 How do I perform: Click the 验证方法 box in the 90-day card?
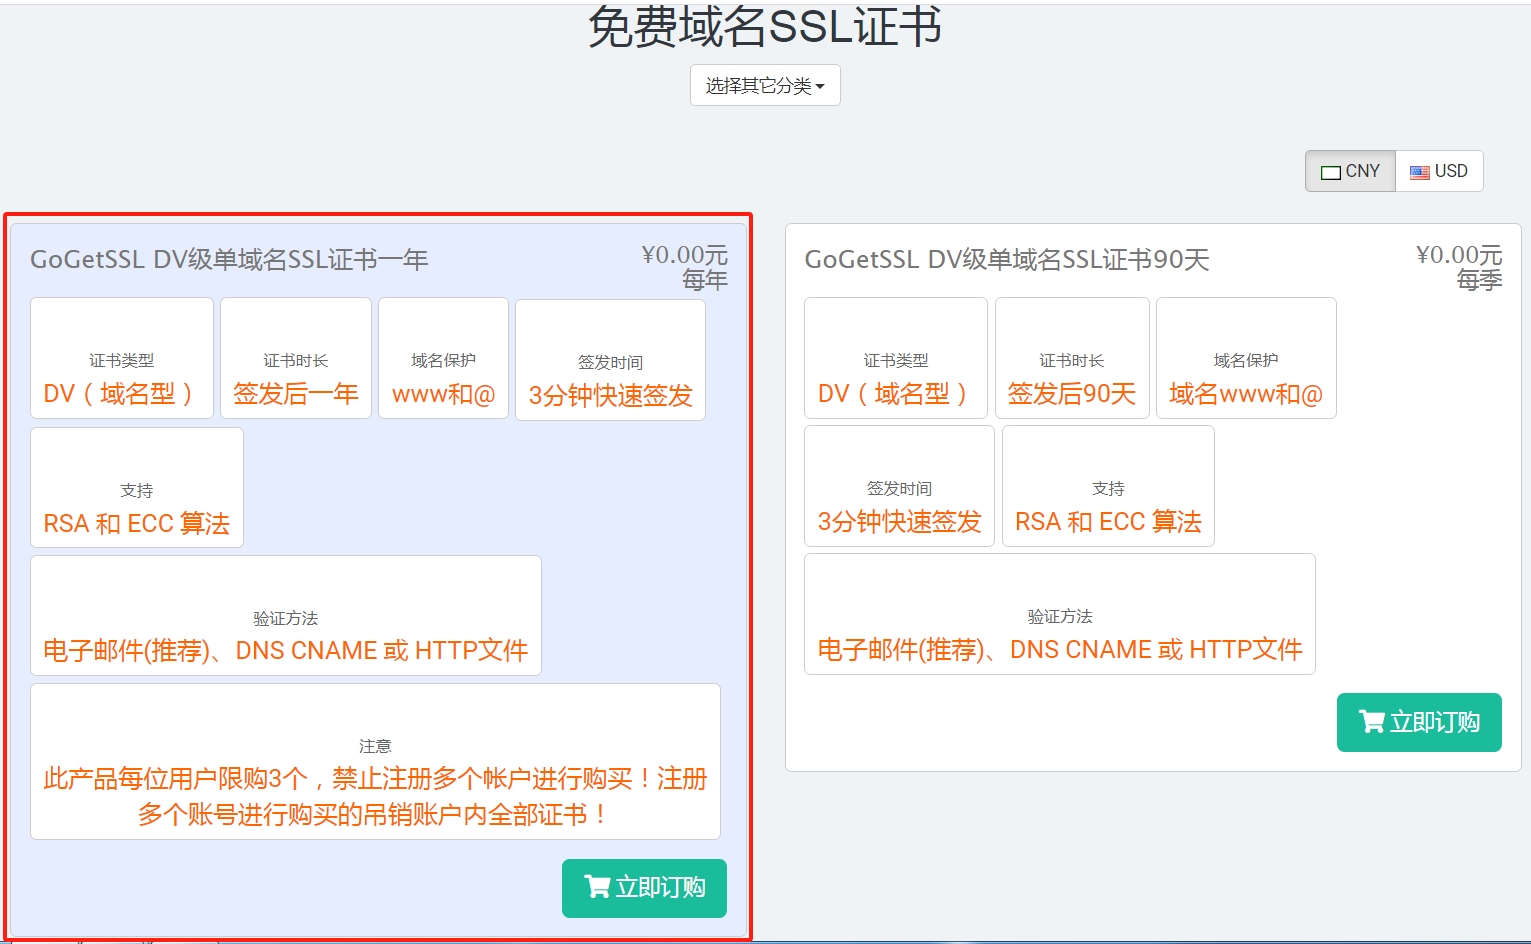1060,614
